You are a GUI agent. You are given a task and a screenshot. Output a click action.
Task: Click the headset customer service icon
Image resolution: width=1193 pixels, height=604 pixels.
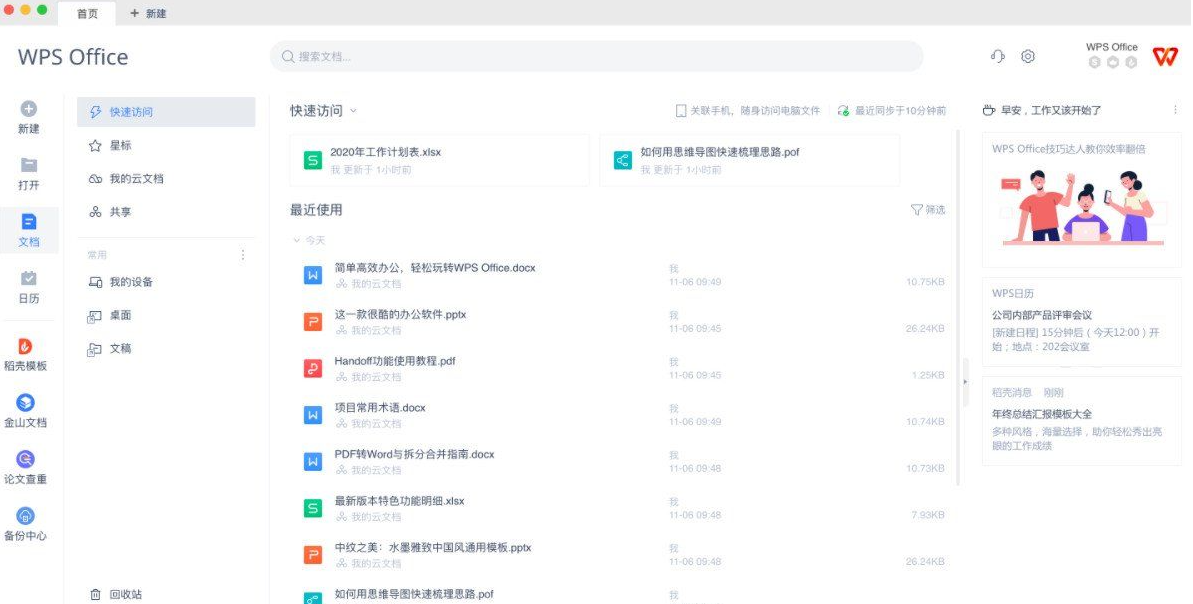[x=997, y=56]
